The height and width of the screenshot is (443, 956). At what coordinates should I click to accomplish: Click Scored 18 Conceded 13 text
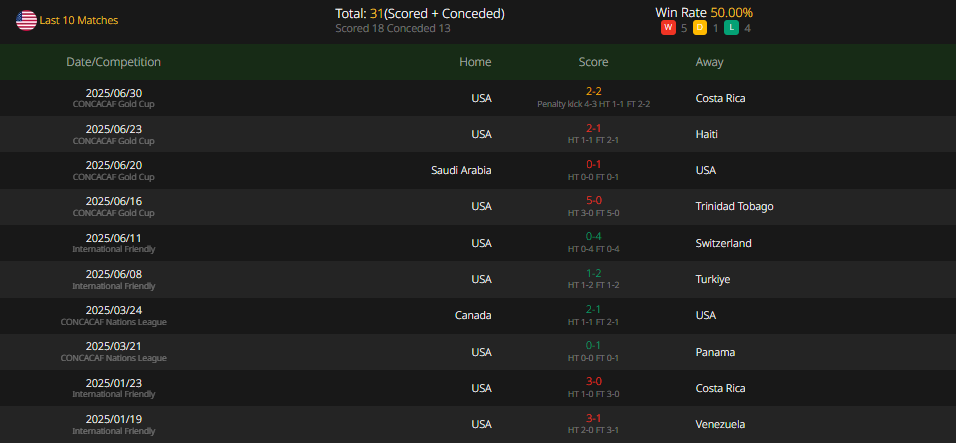[393, 28]
